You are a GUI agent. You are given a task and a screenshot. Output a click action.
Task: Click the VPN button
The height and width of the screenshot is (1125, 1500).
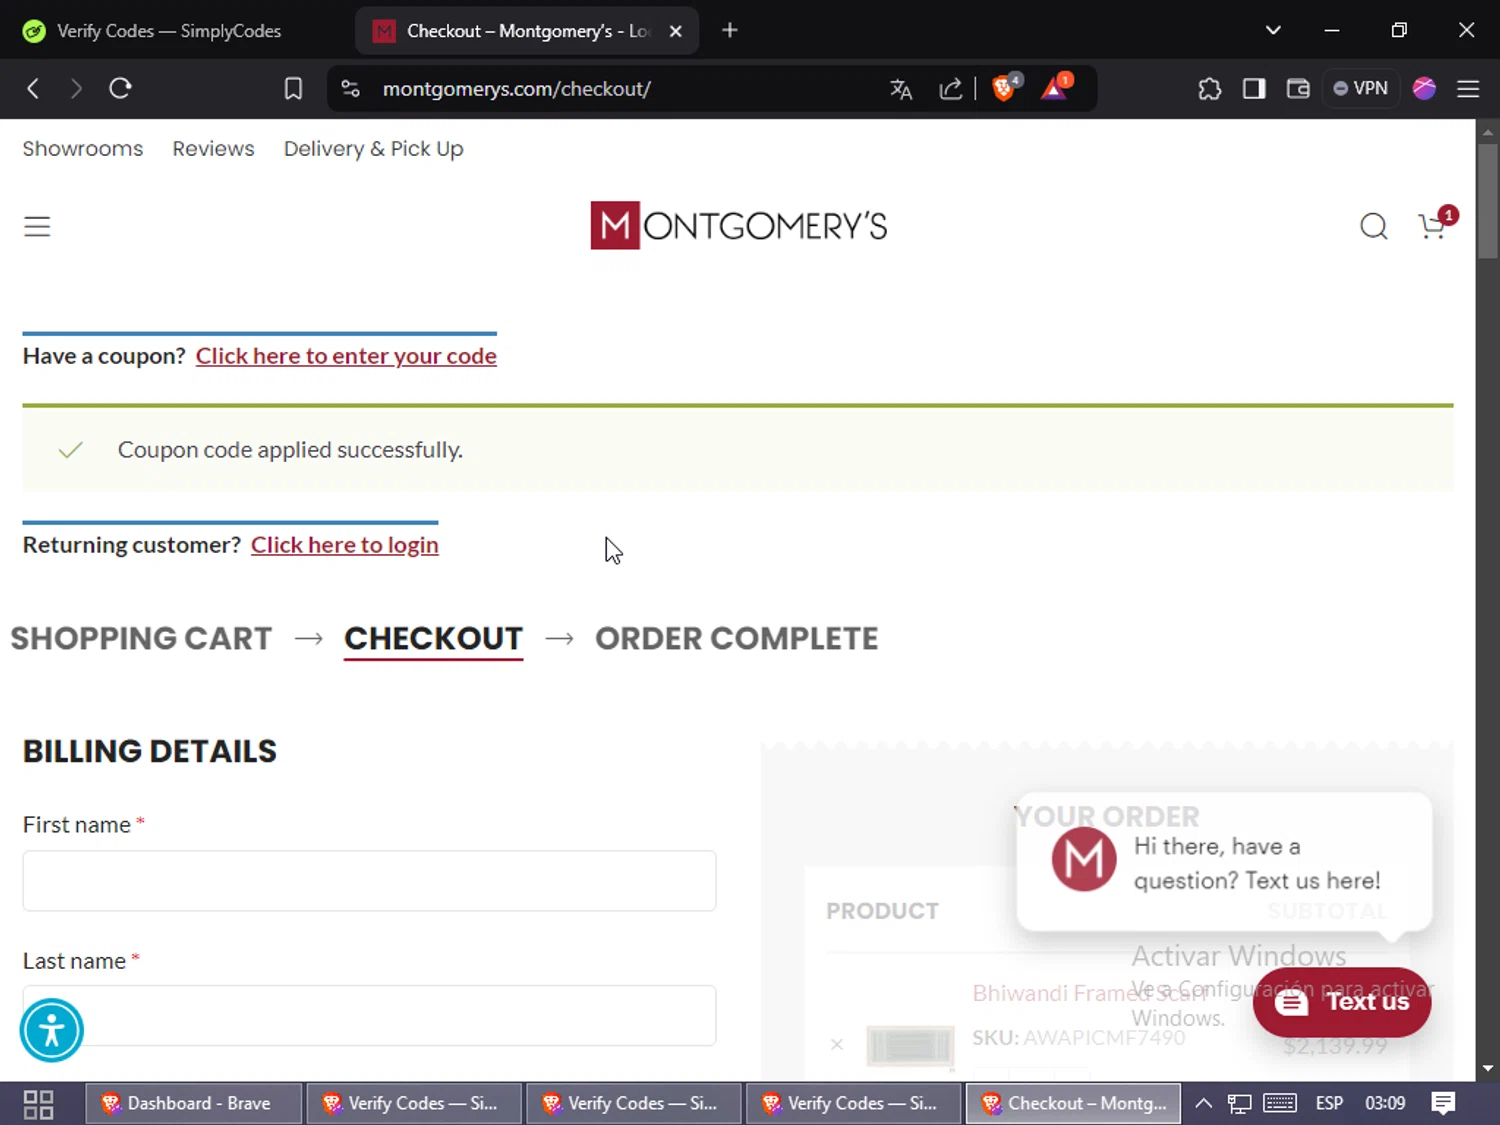pos(1361,89)
